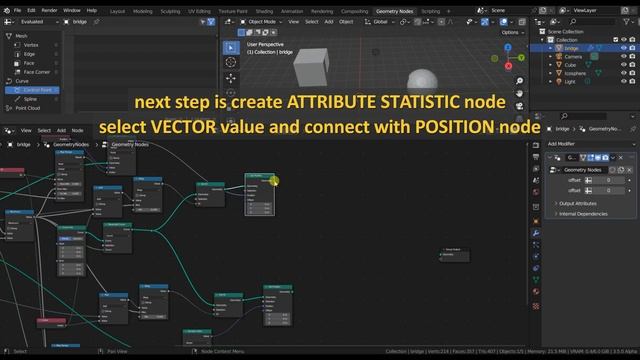
Task: Click the viewport zoom magnifier icon
Action: coord(520,81)
